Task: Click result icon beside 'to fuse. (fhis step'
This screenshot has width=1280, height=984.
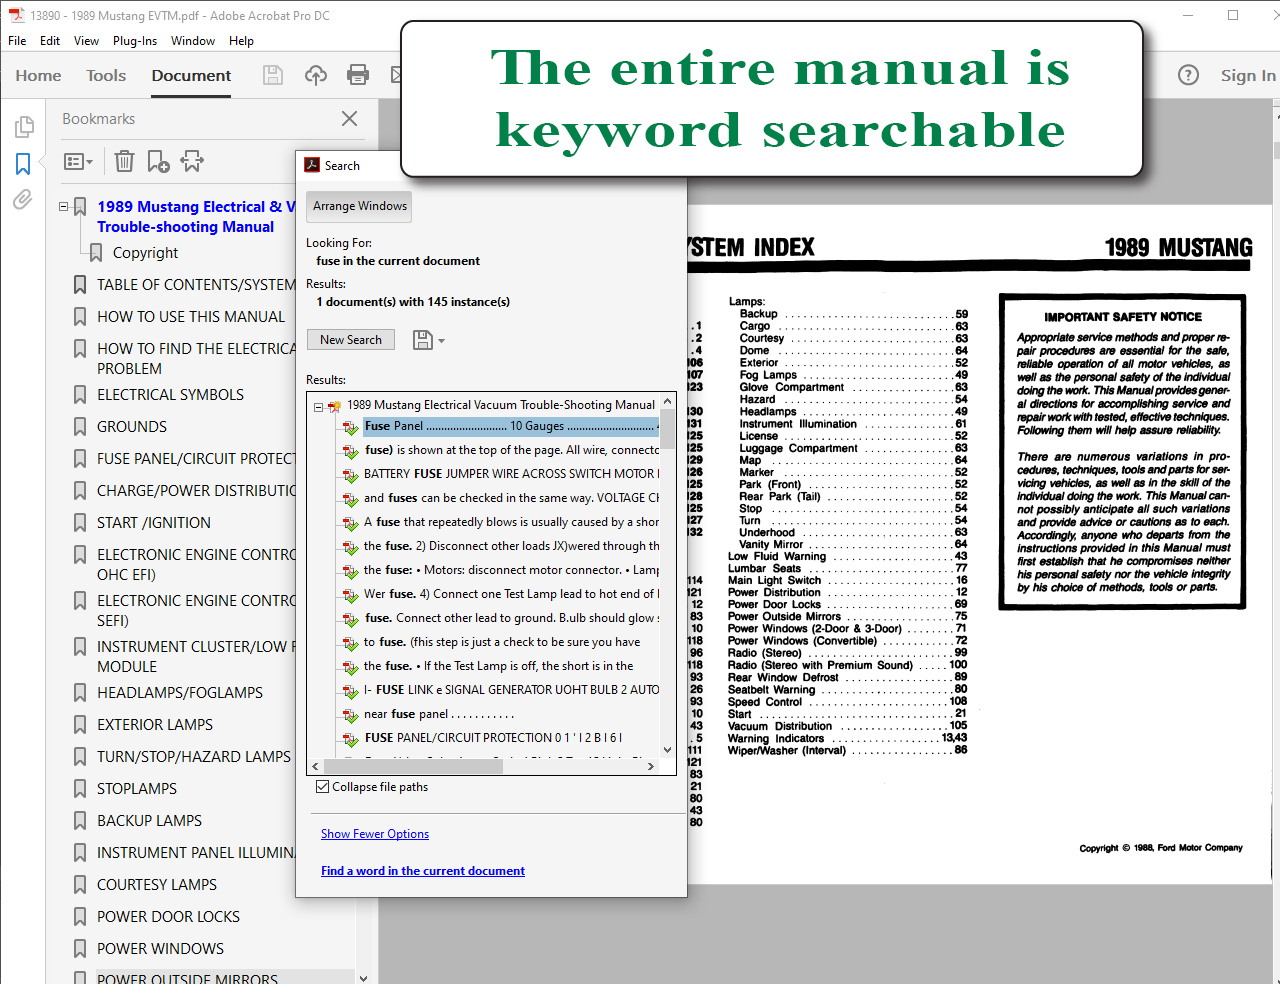Action: (350, 643)
